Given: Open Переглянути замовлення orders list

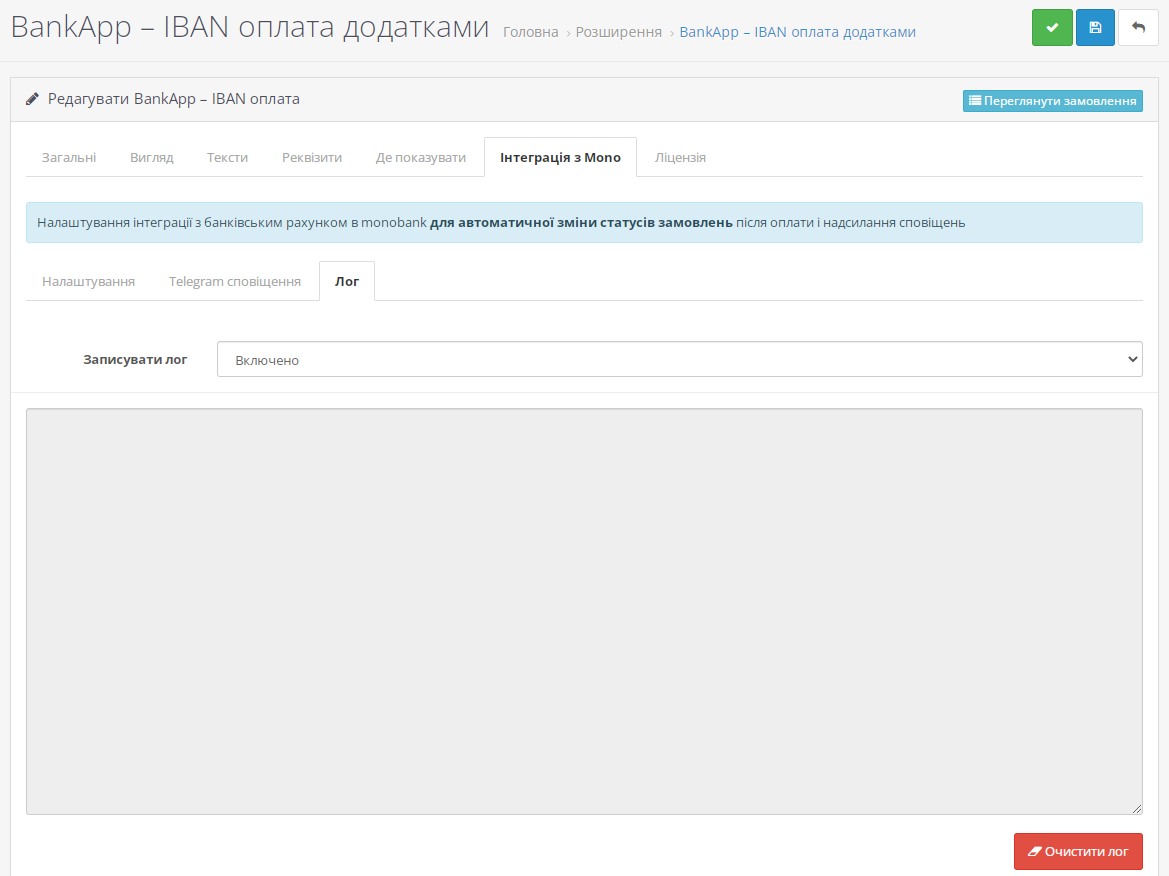Looking at the screenshot, I should coord(1052,101).
